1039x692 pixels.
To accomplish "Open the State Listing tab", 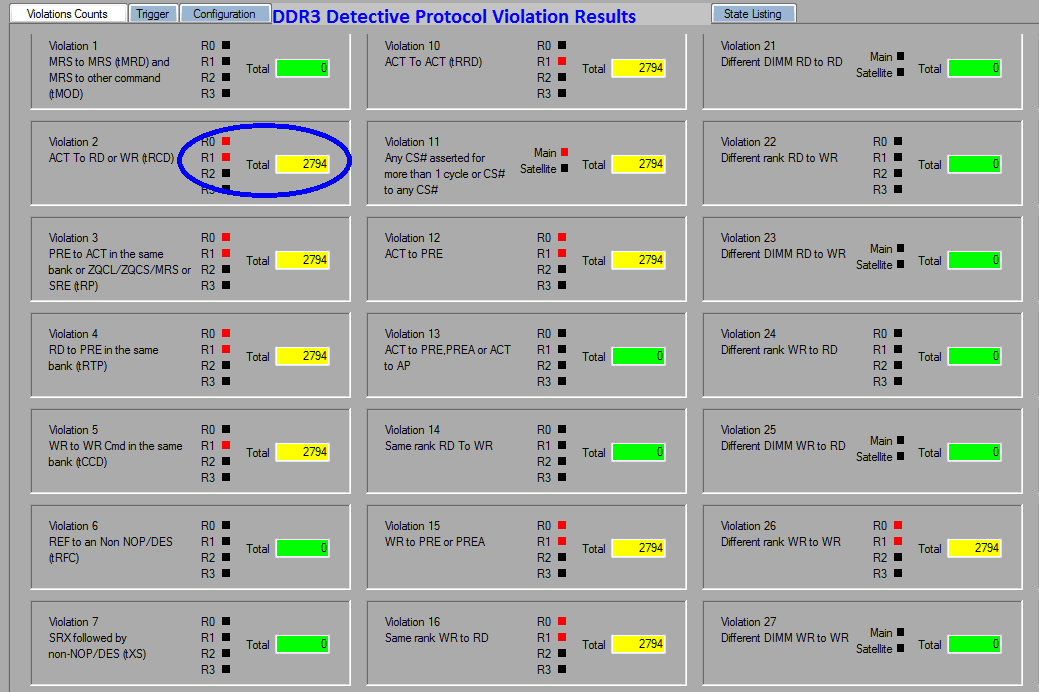I will pos(753,14).
